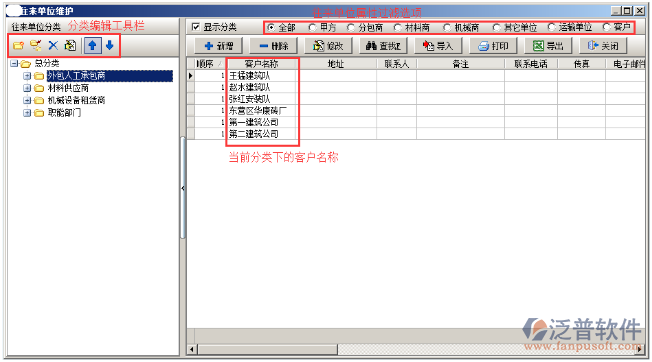652x362 pixels.
Task: Toggle the 显示分类 checkbox
Action: point(195,27)
